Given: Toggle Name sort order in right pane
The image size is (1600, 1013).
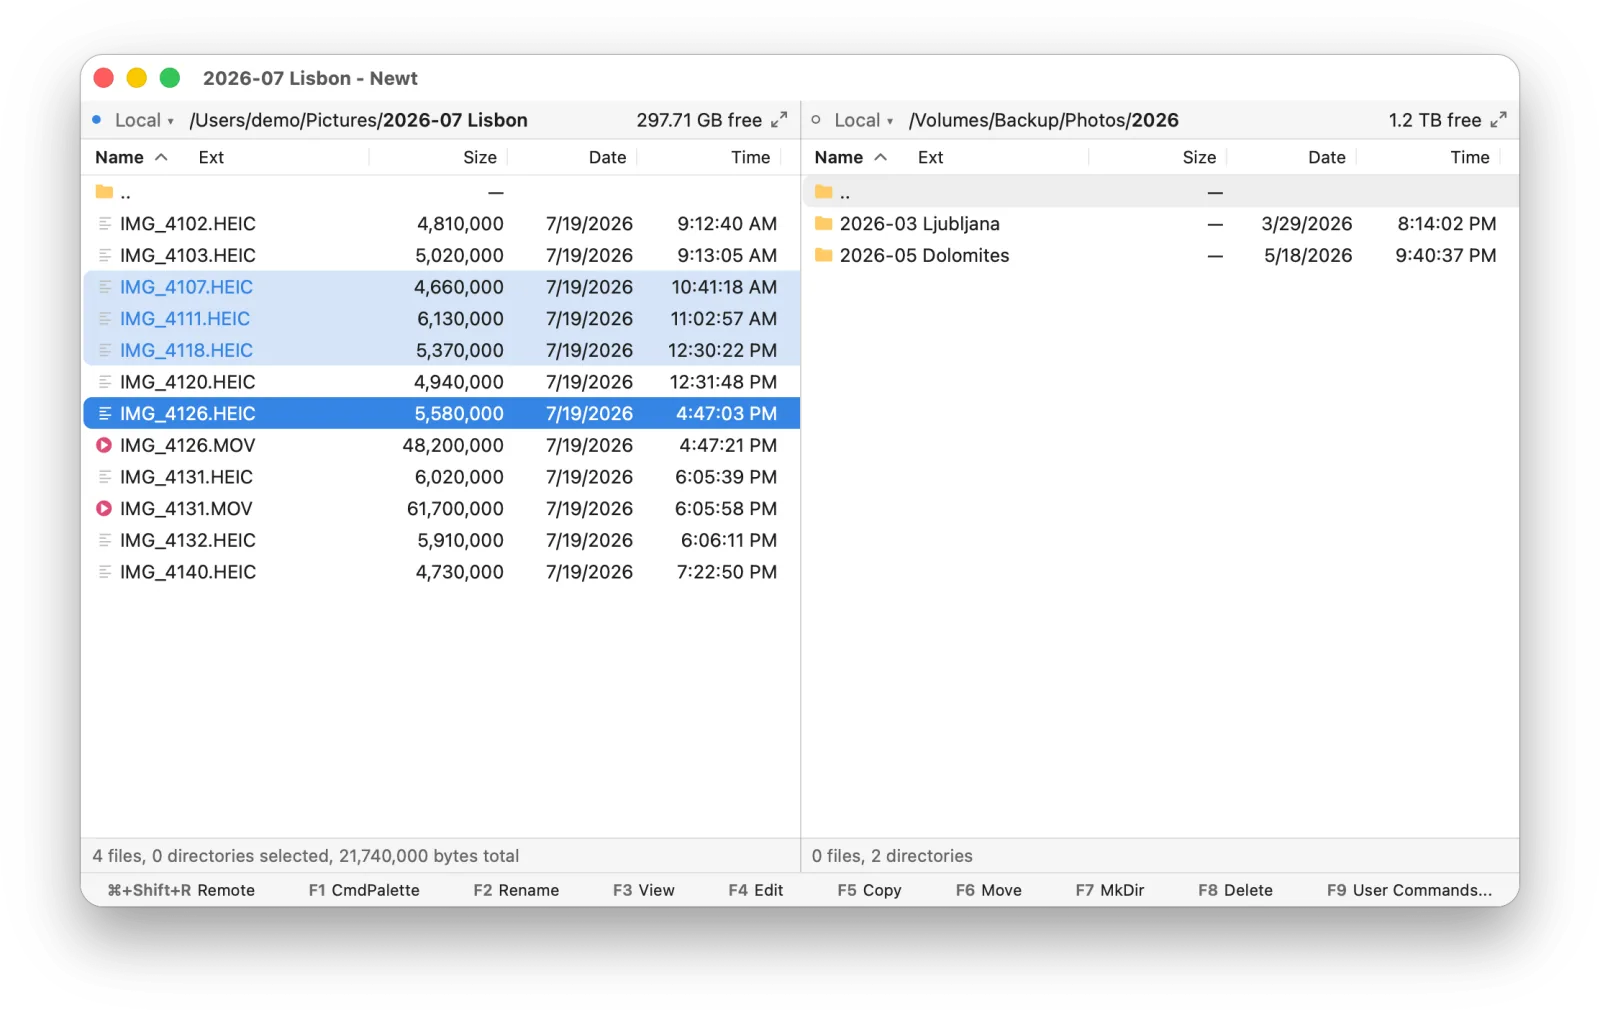Looking at the screenshot, I should point(850,157).
